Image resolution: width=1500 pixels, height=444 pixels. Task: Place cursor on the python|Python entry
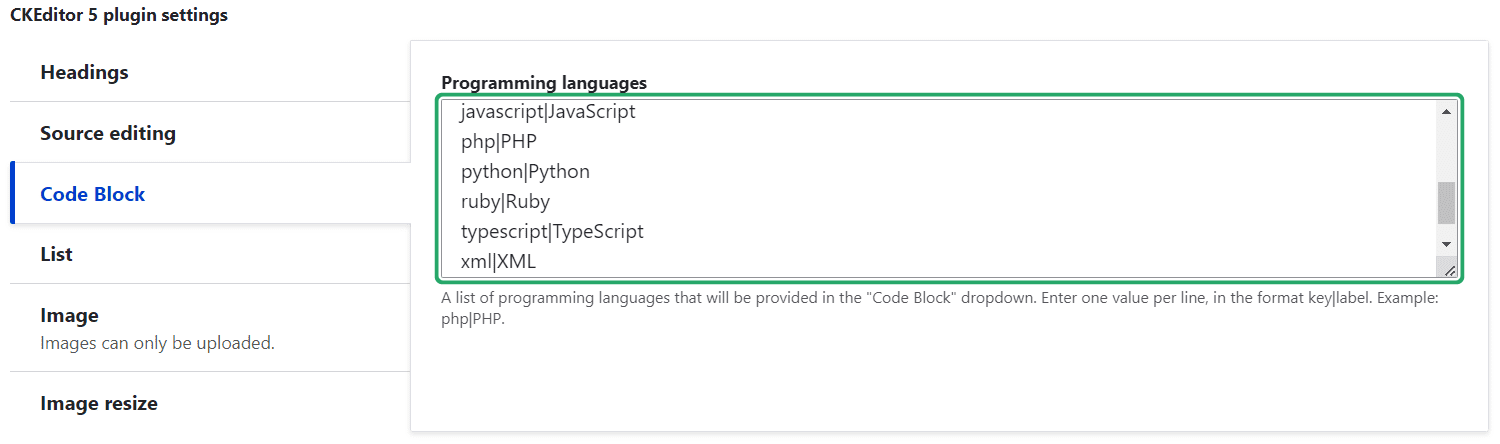tap(525, 172)
